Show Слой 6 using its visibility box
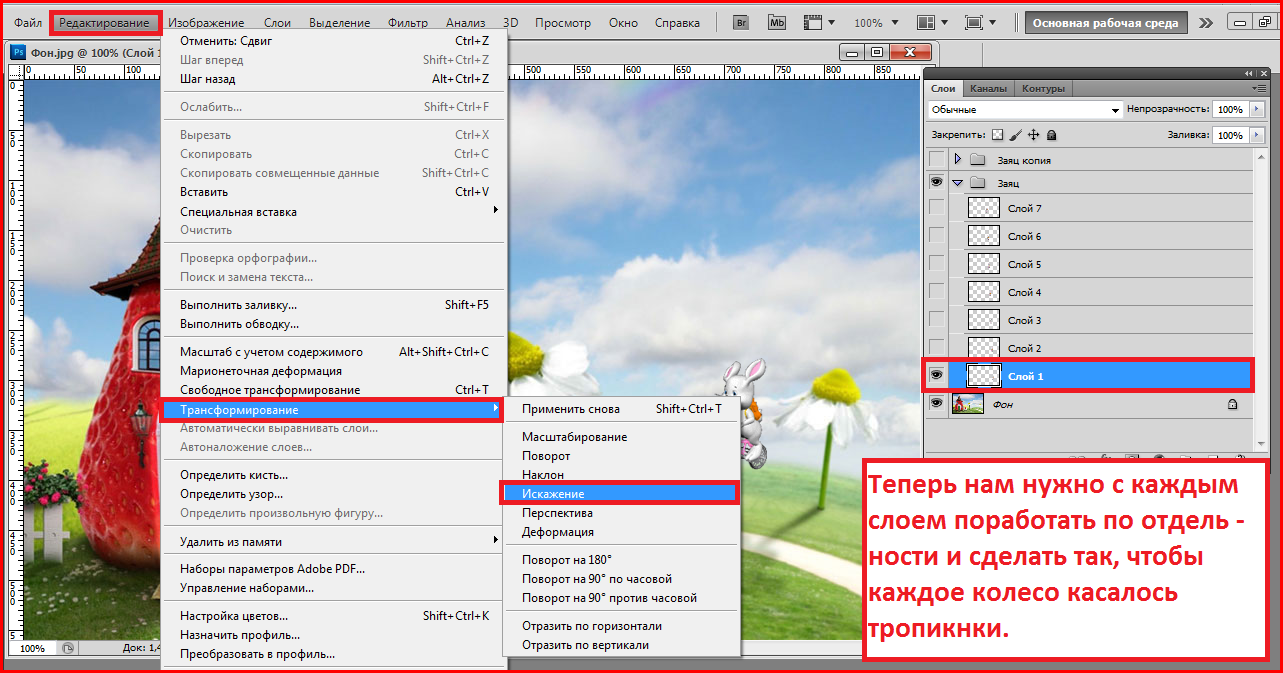Screen dimensions: 1283x673 coord(936,236)
